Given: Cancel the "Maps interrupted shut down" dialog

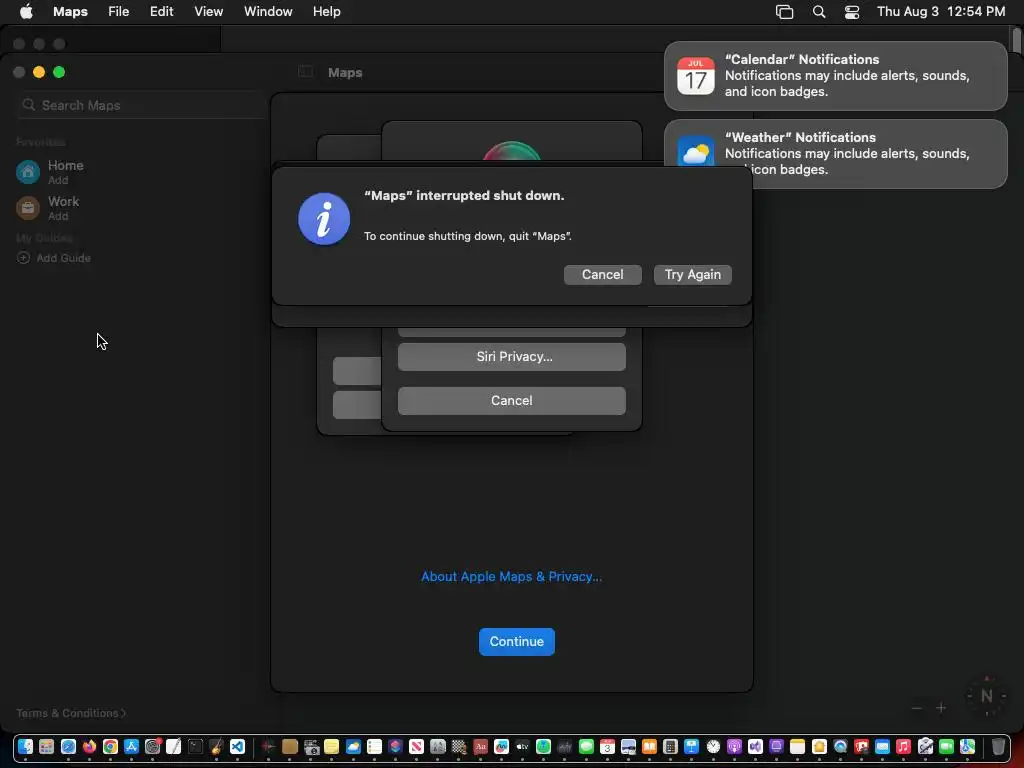Looking at the screenshot, I should pos(602,274).
